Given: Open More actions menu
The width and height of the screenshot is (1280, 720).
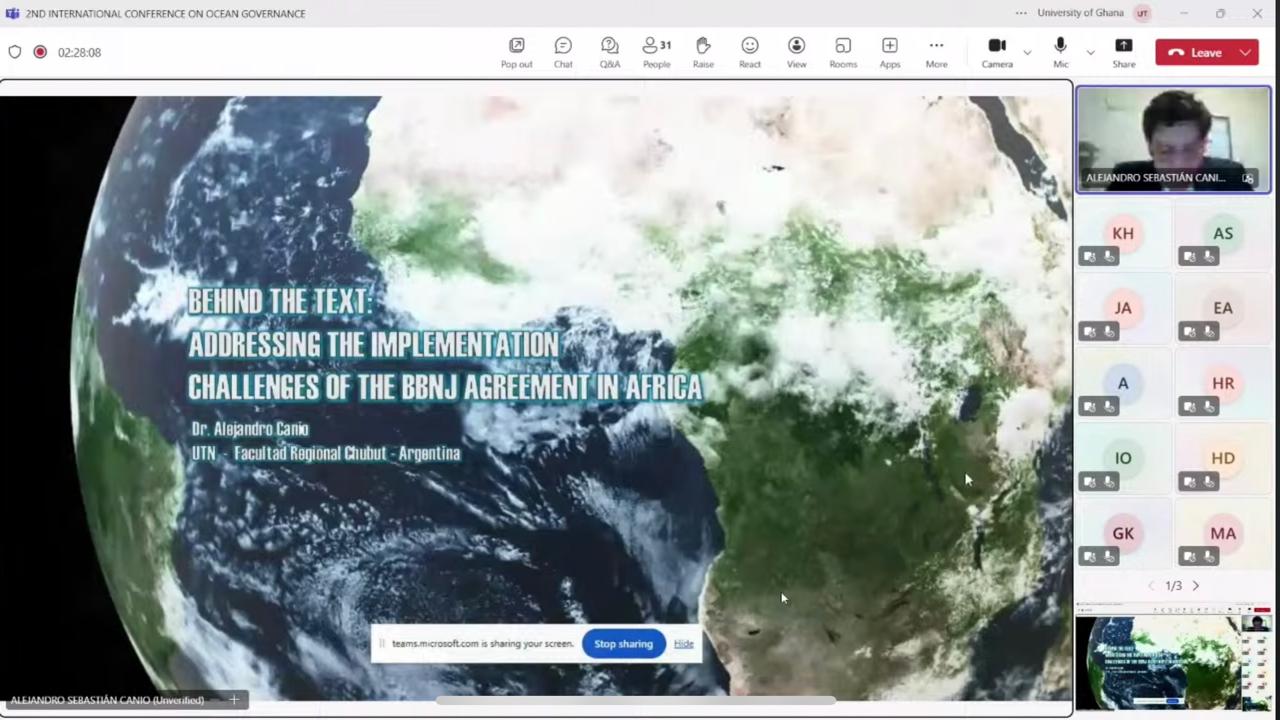Looking at the screenshot, I should pos(936,53).
